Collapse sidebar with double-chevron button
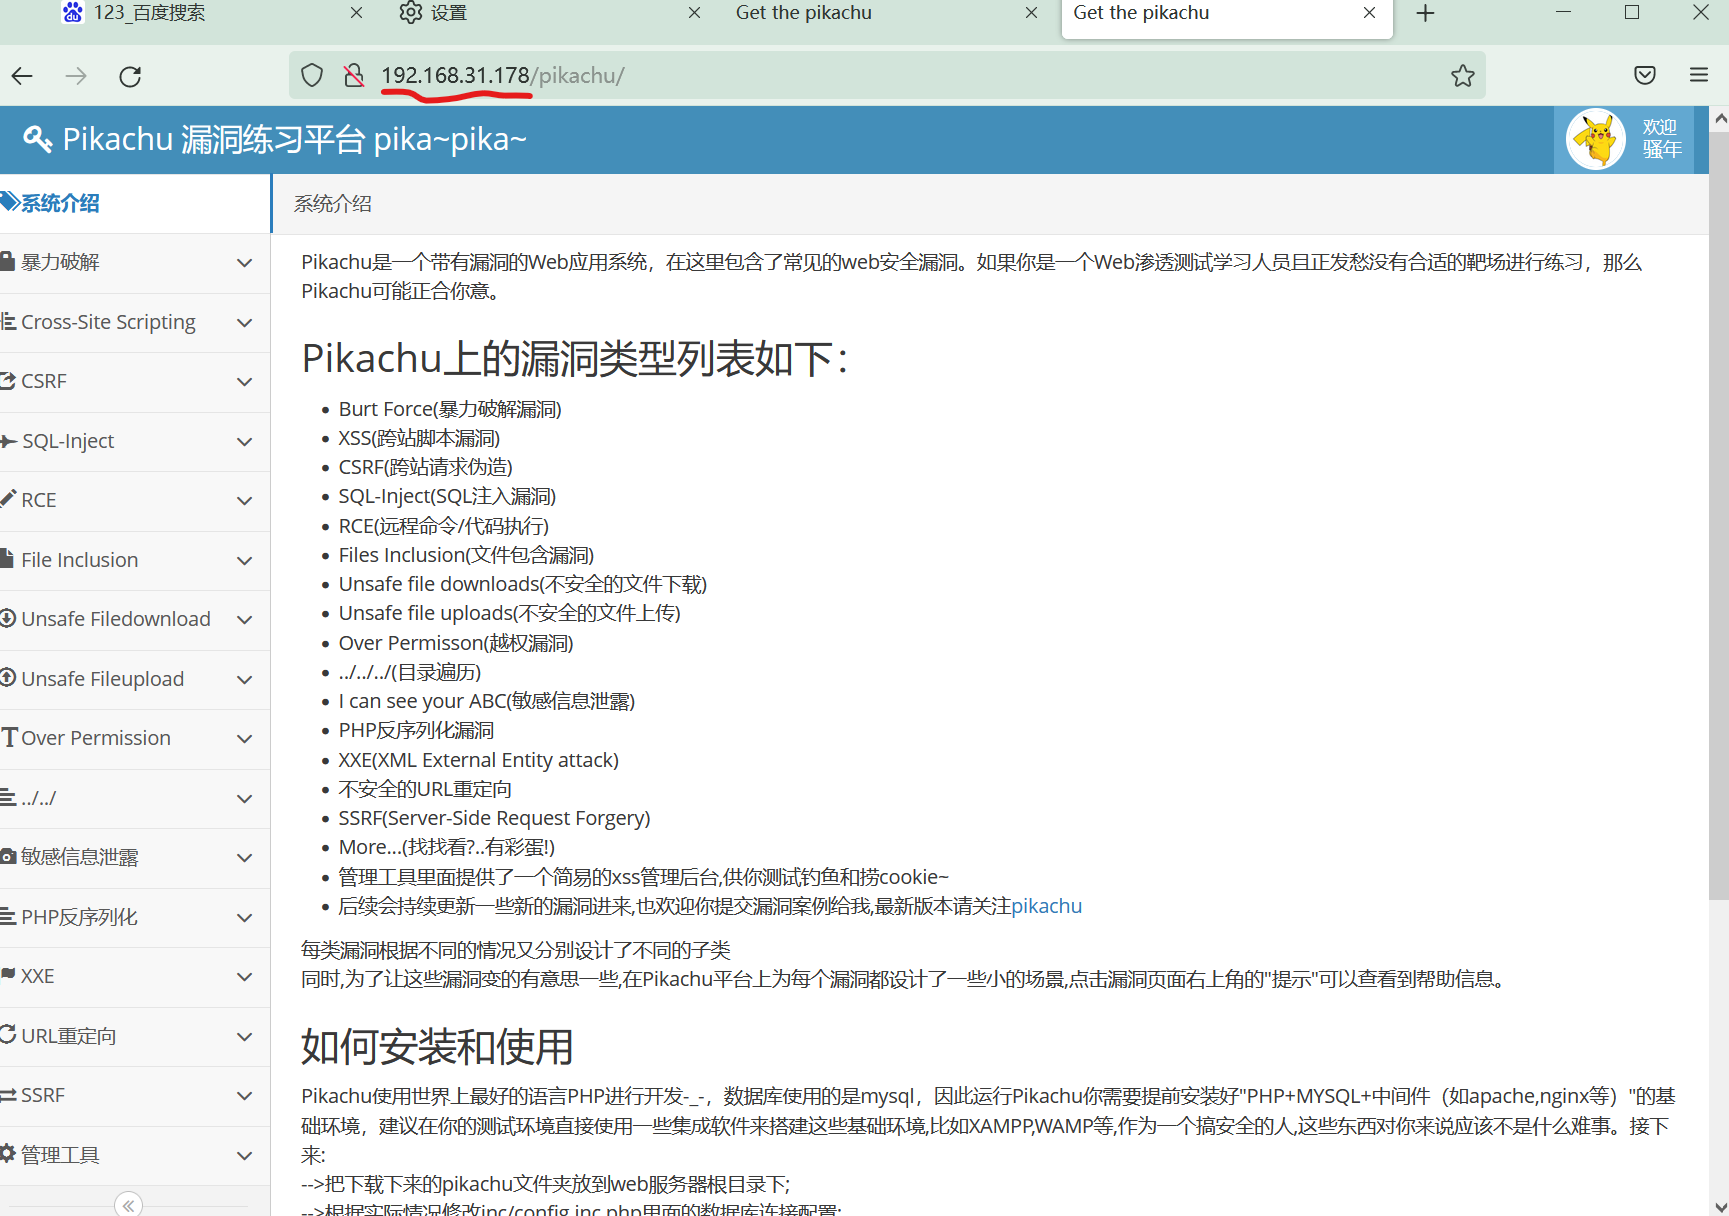 [129, 1205]
